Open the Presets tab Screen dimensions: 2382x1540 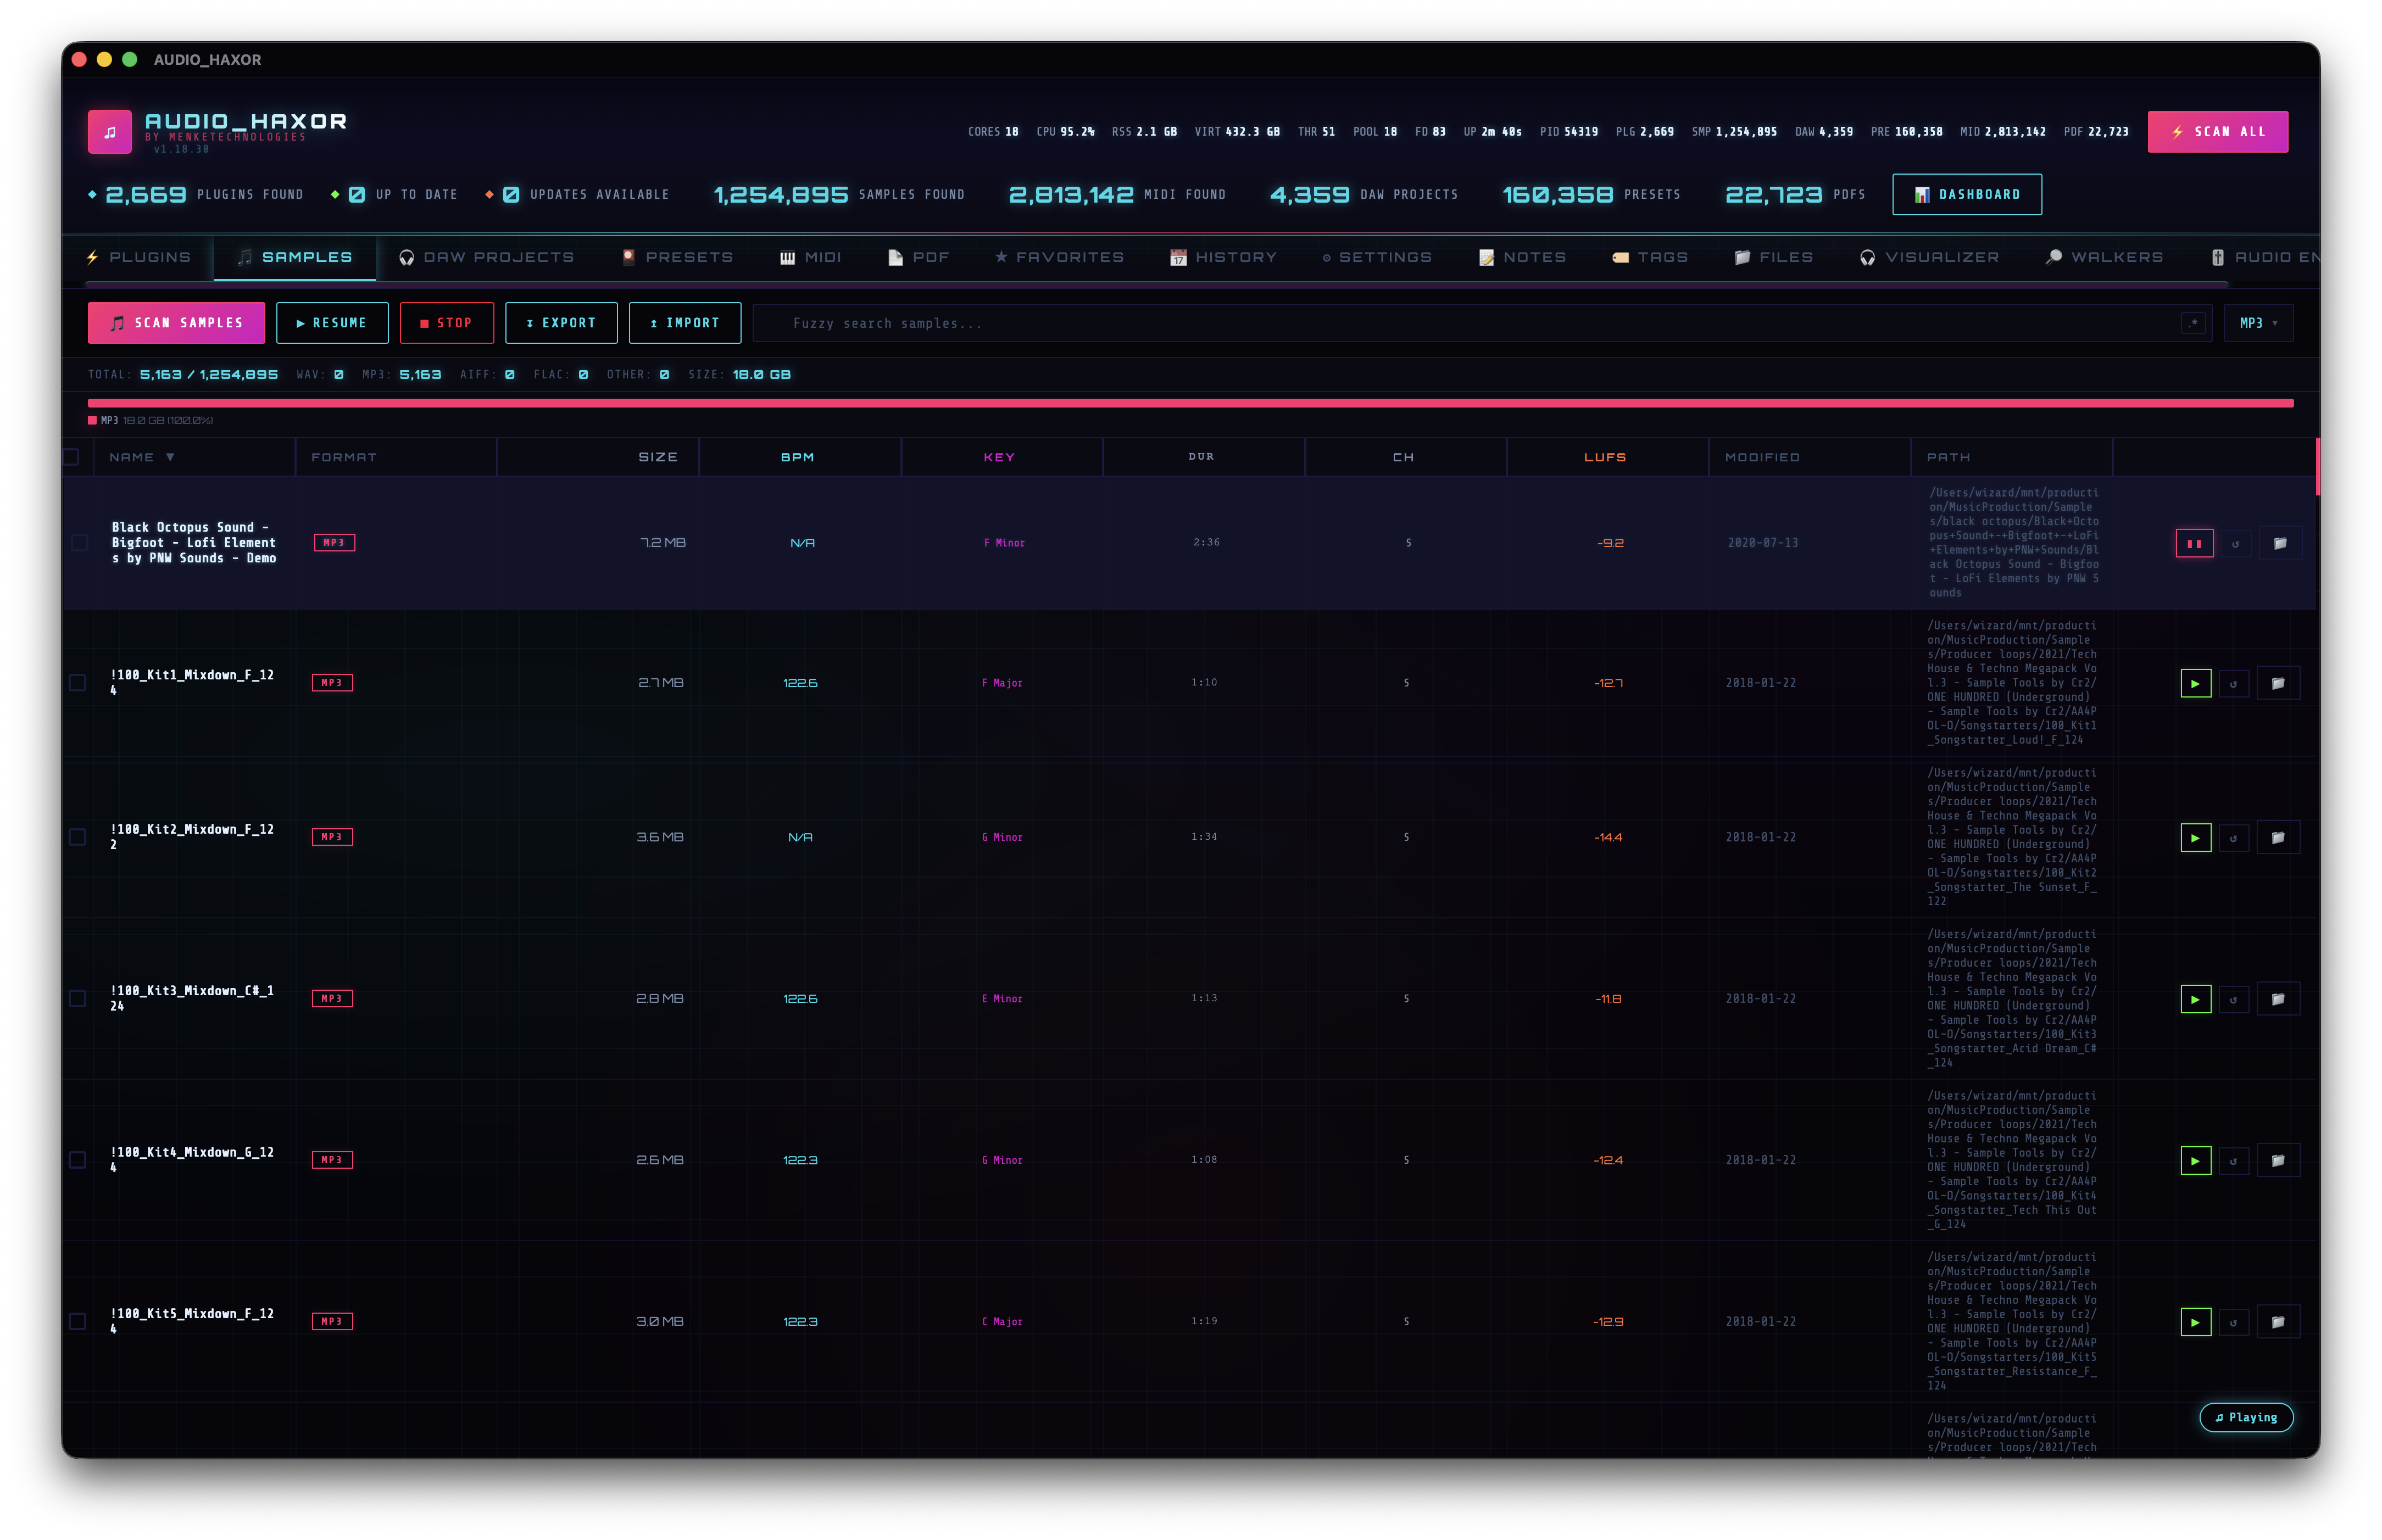(x=677, y=257)
